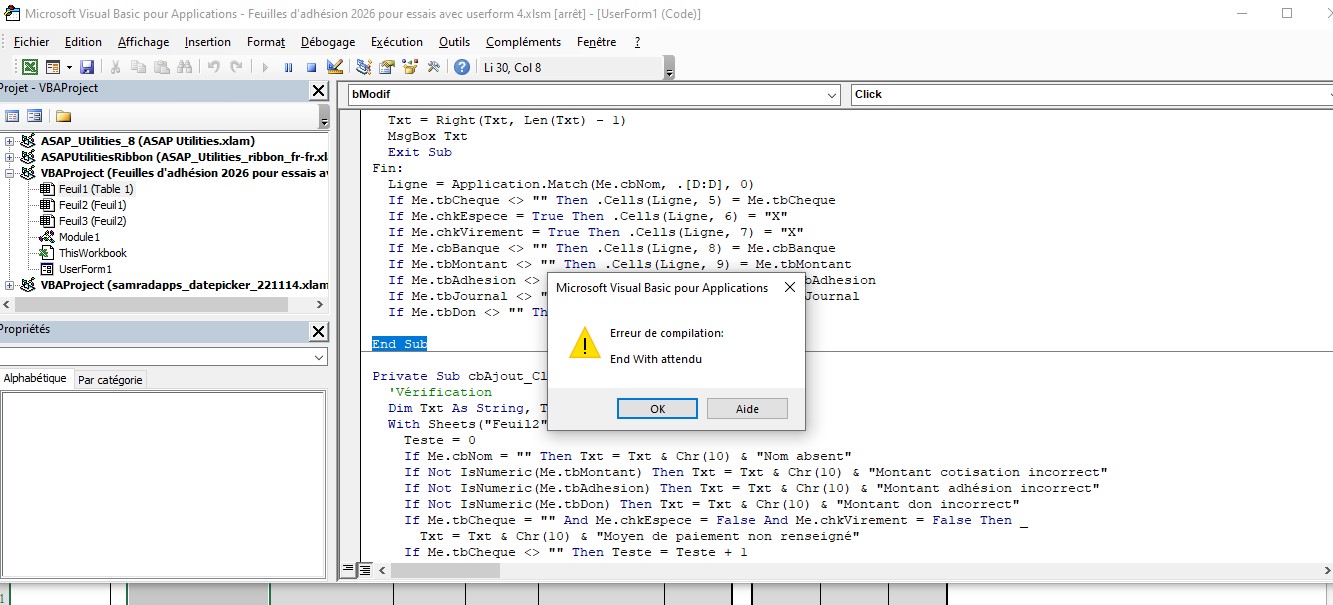Select UserForm1 in the project tree
This screenshot has width=1333, height=605.
(x=85, y=269)
